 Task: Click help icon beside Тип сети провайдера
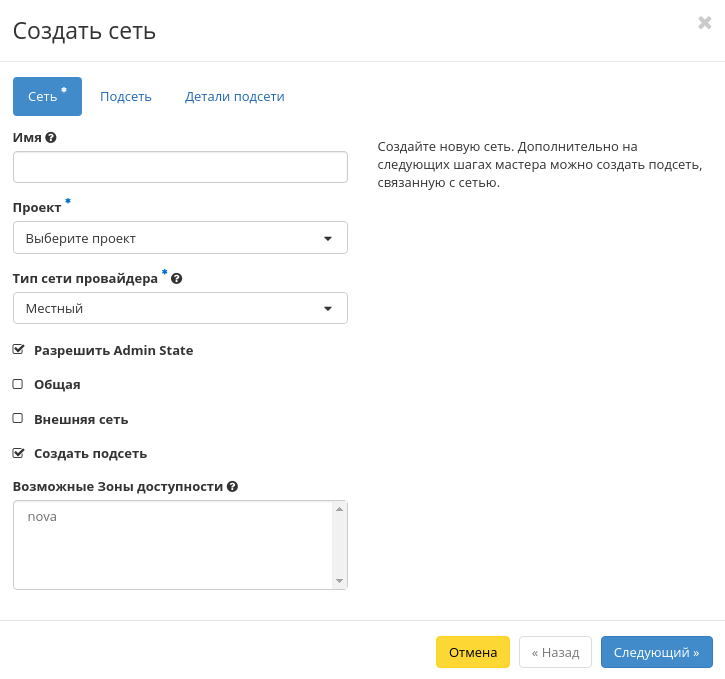[177, 279]
